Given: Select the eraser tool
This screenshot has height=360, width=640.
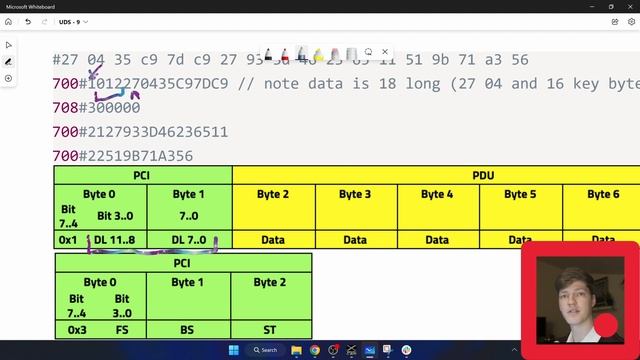Looking at the screenshot, I should [335, 54].
